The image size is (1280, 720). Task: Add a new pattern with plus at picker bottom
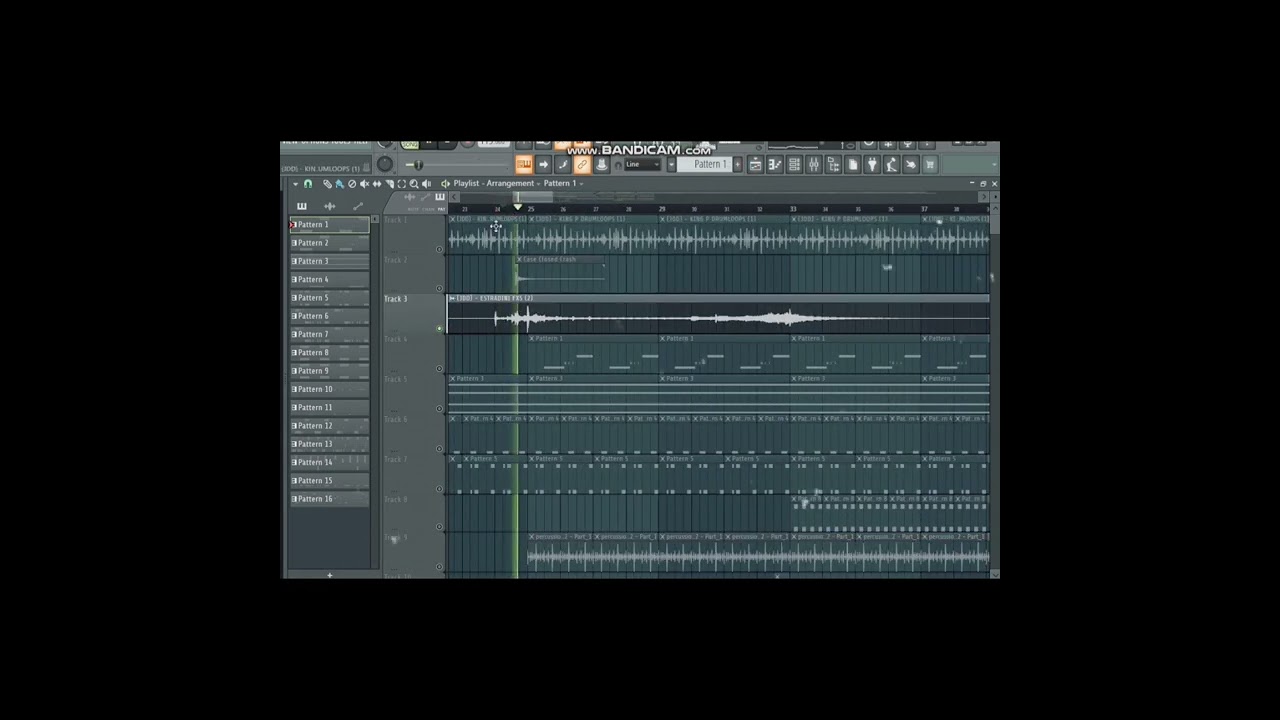click(x=329, y=575)
